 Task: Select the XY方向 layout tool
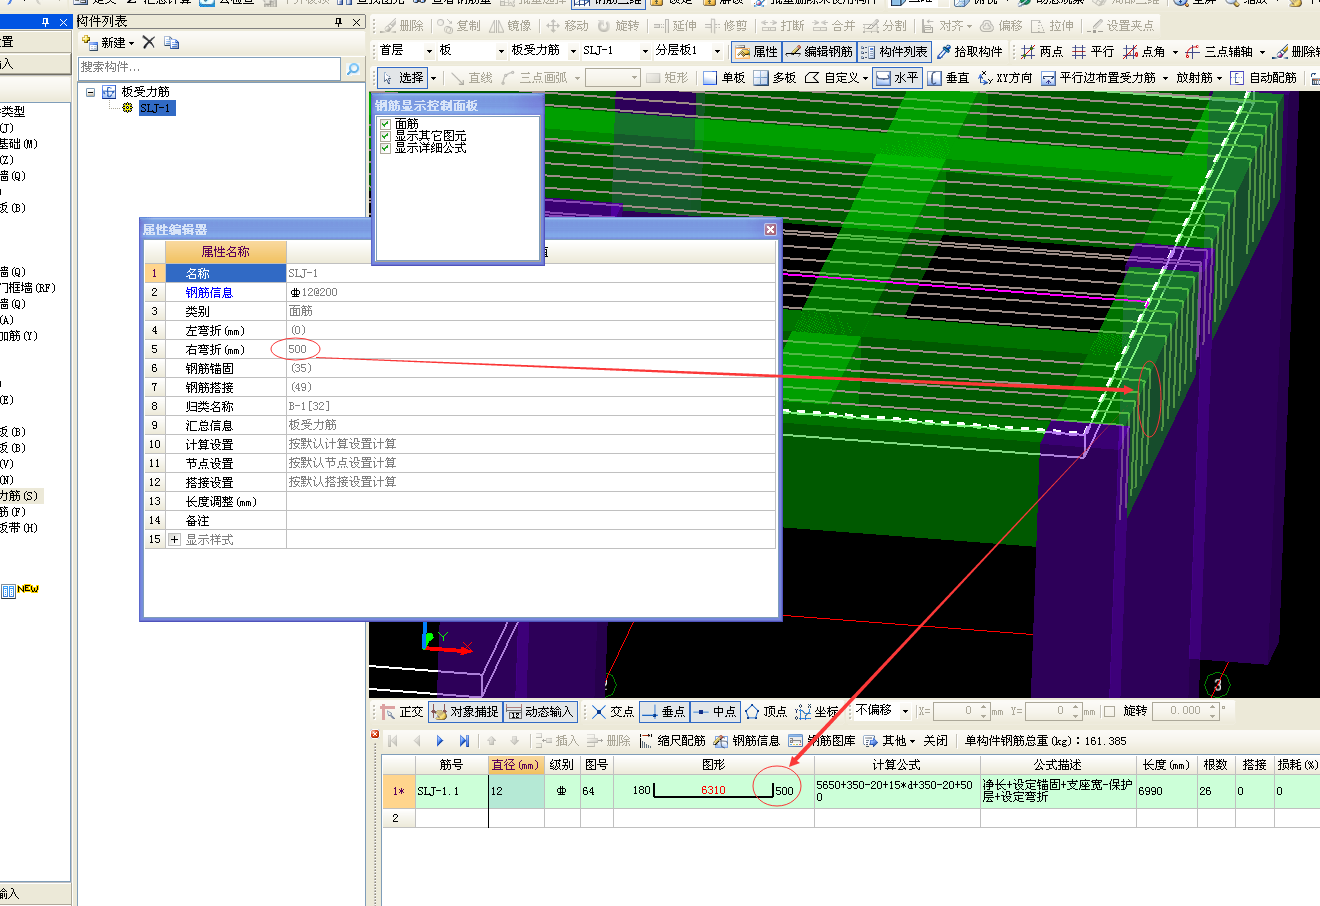1005,77
